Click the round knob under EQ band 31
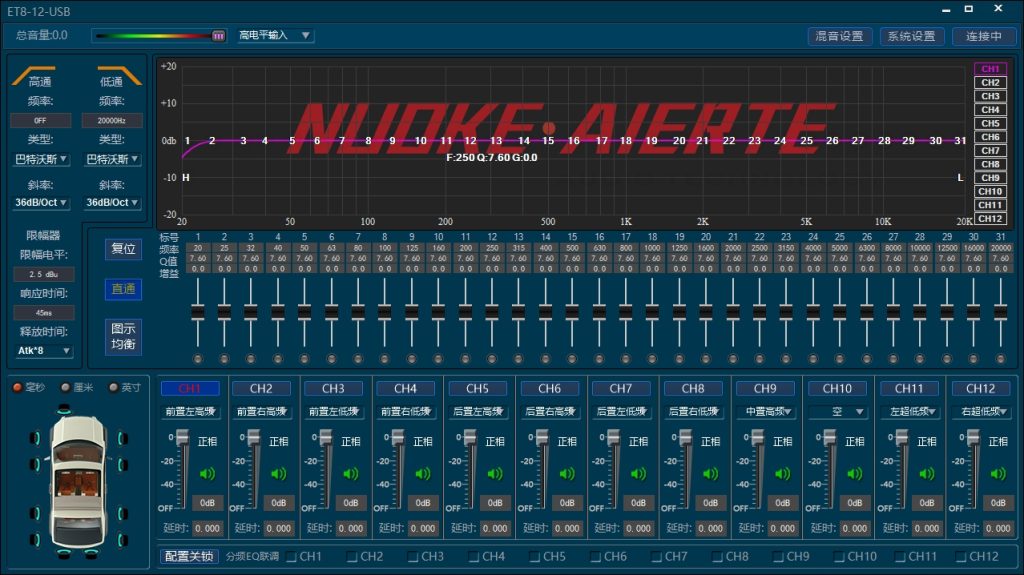 (x=1000, y=359)
